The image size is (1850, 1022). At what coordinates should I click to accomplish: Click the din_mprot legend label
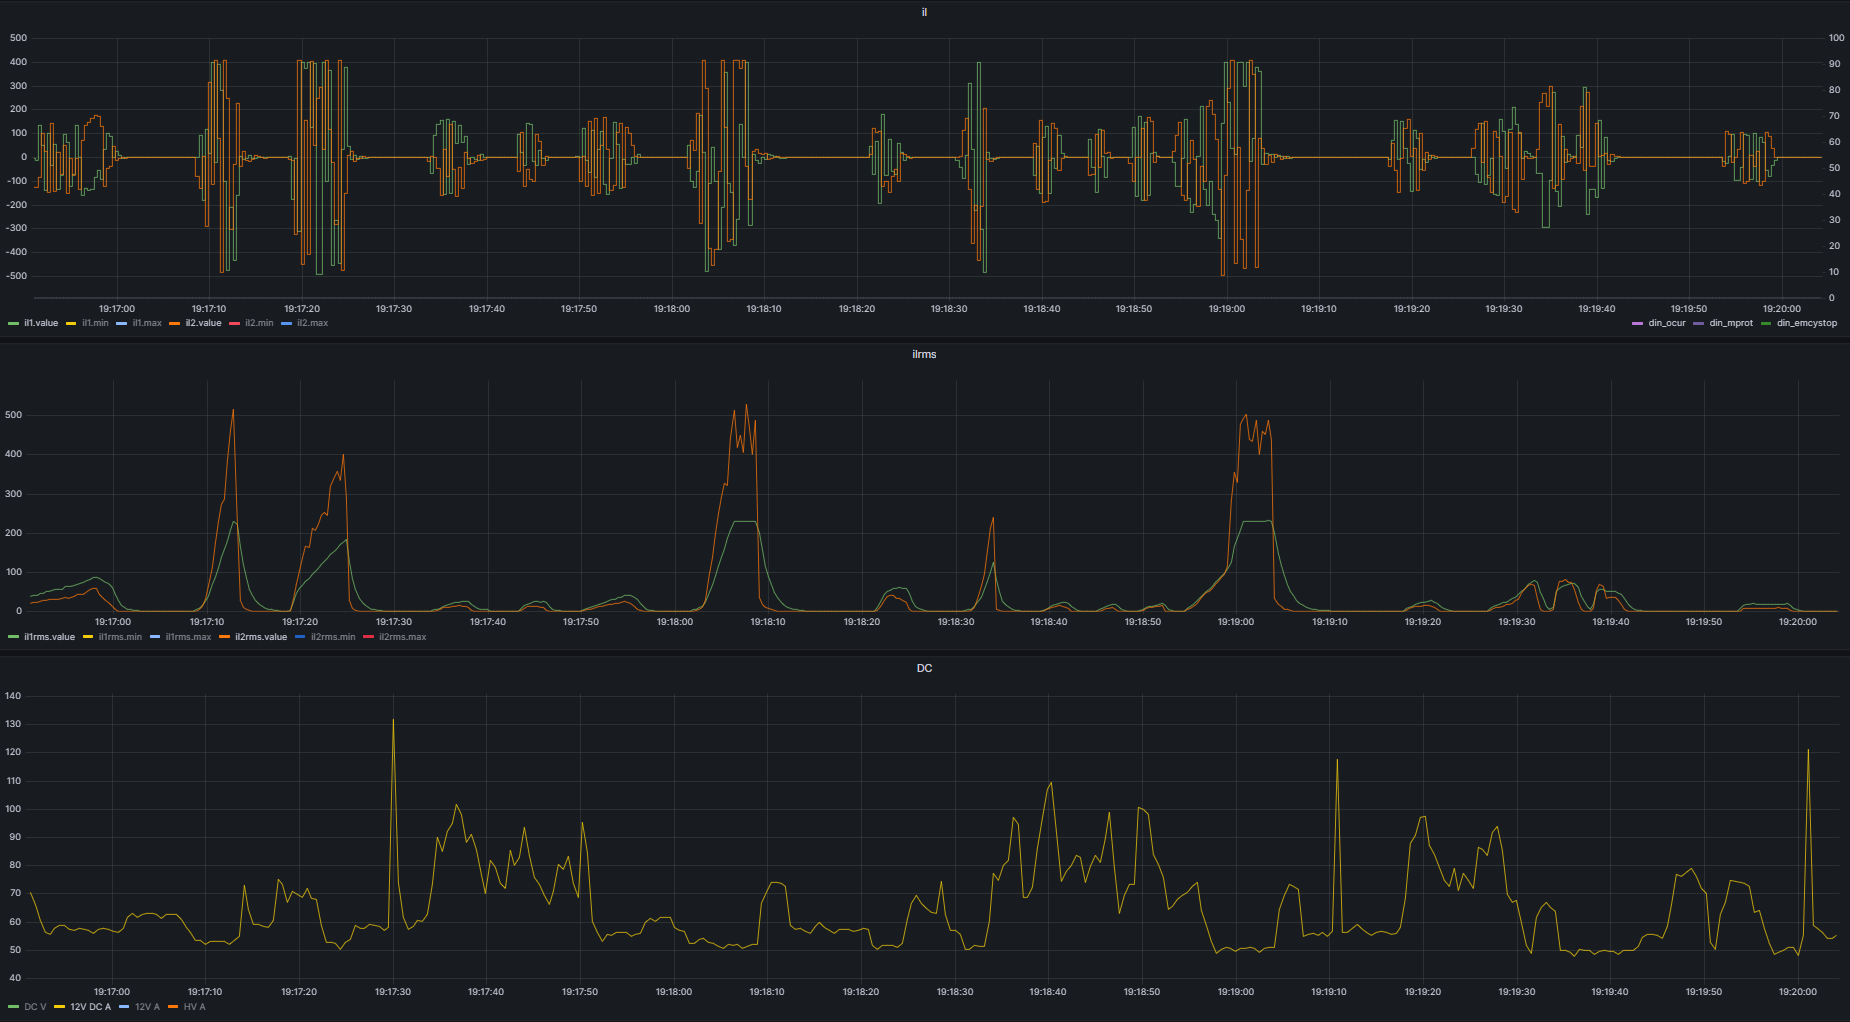tap(1730, 323)
